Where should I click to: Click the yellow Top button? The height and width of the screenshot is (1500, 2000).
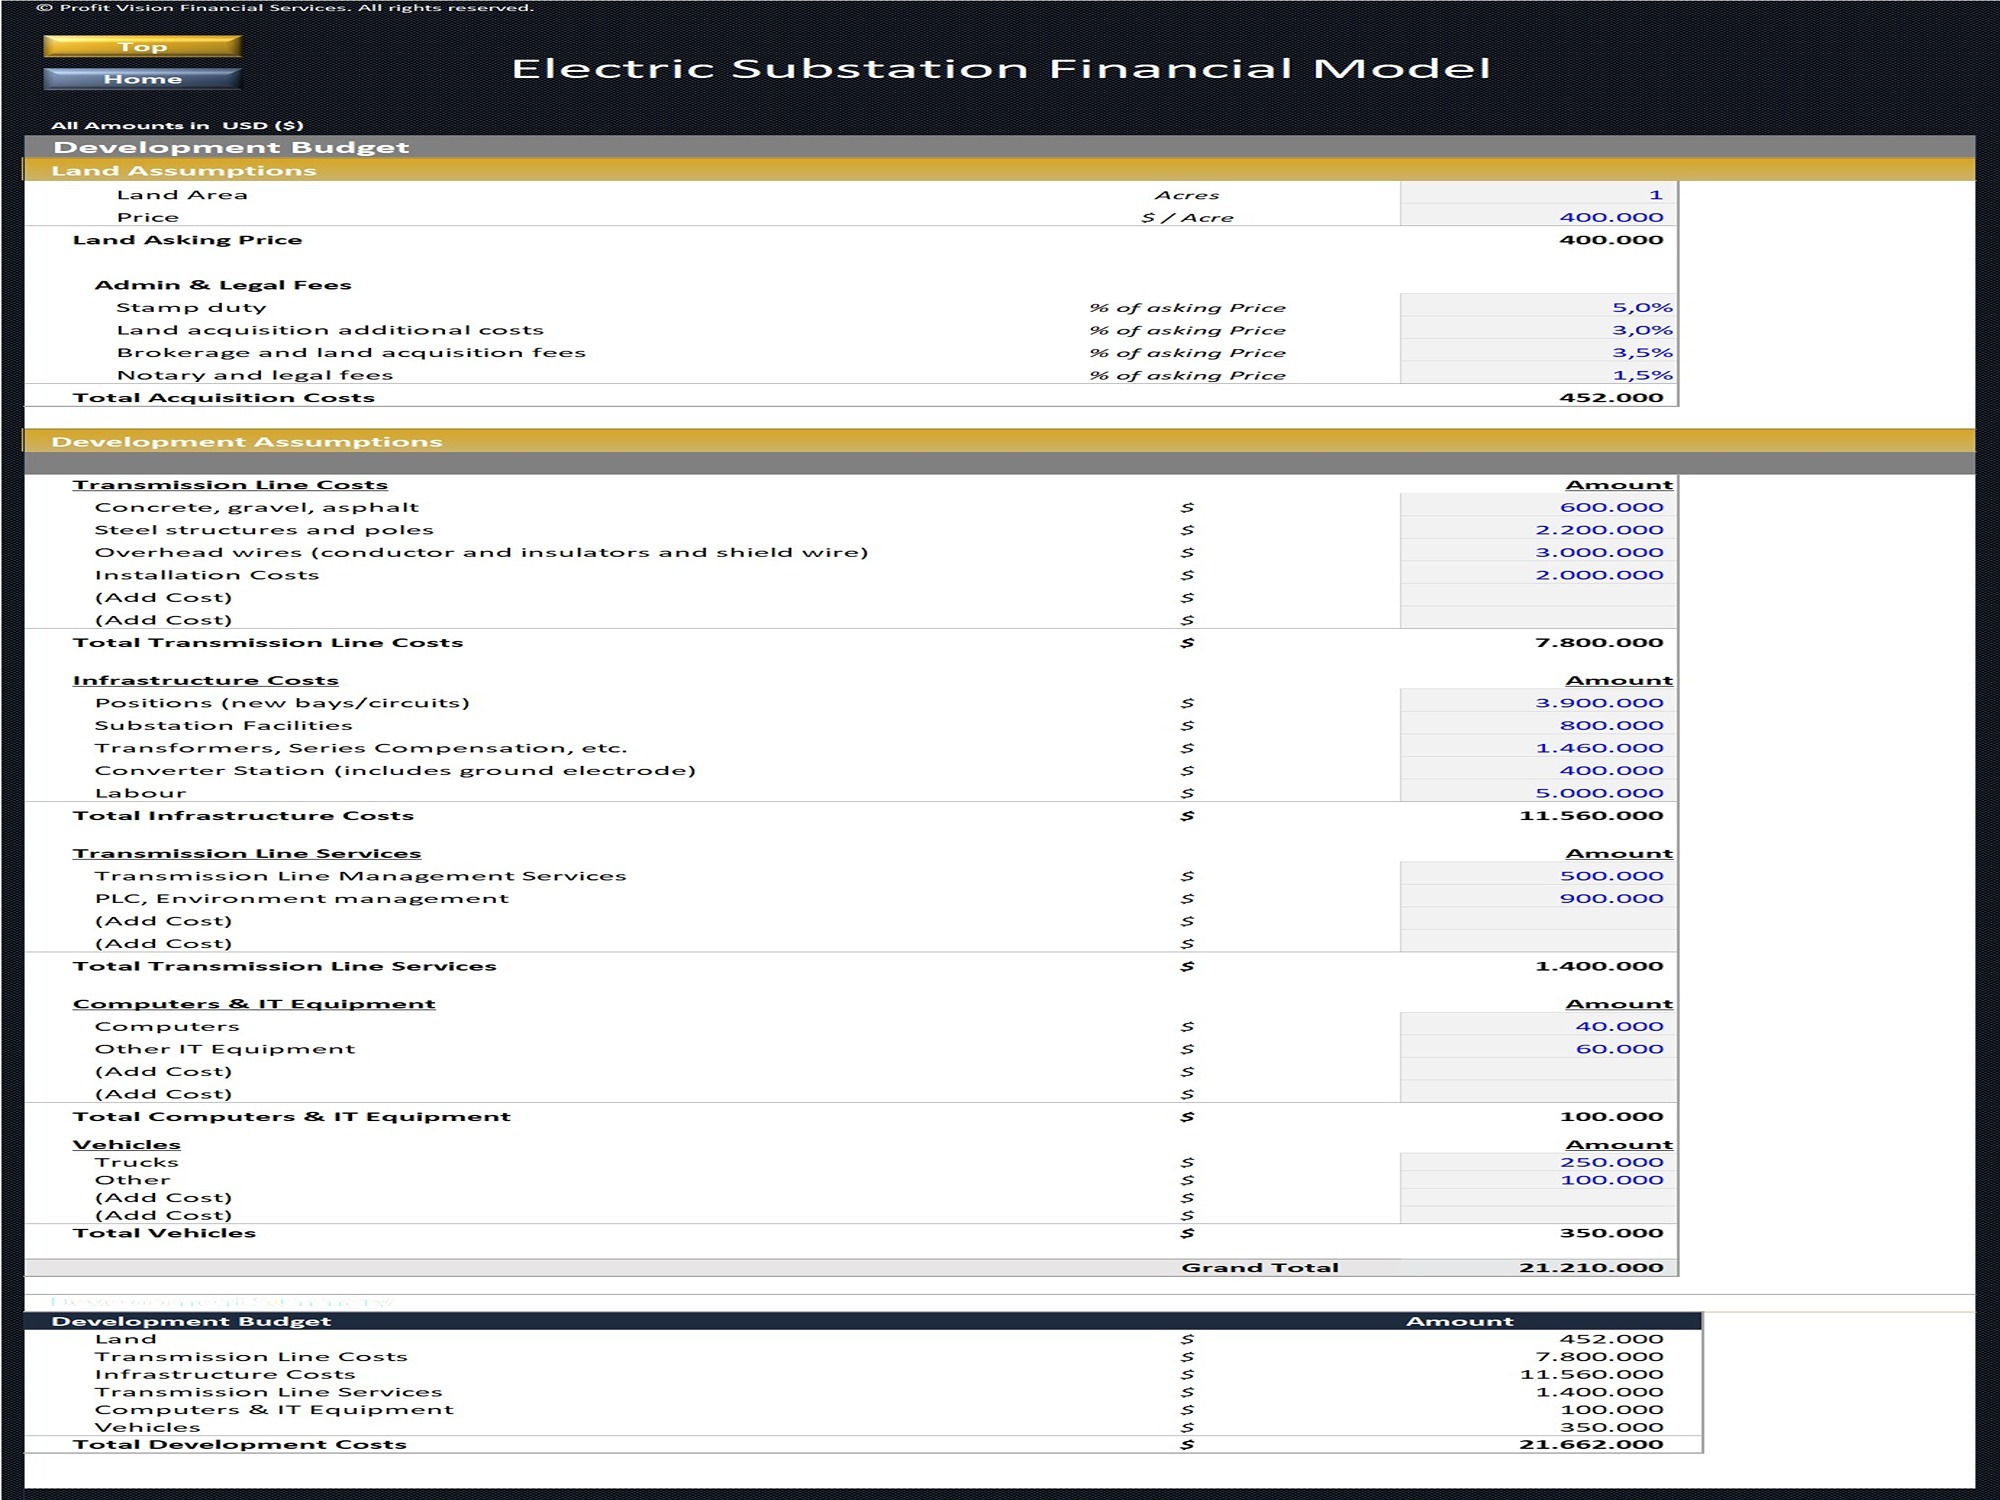coord(142,46)
